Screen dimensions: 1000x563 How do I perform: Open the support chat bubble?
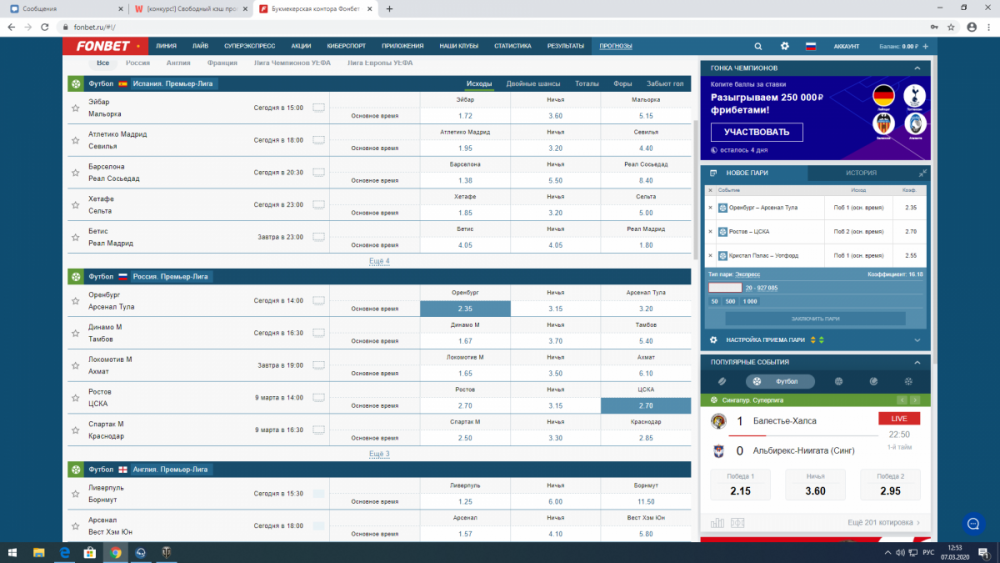(972, 523)
